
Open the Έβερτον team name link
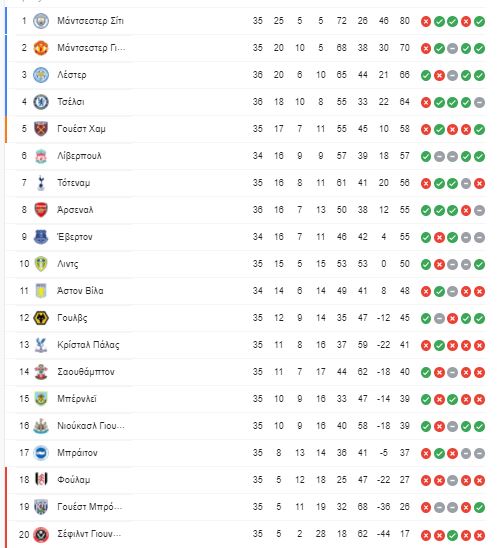[75, 237]
